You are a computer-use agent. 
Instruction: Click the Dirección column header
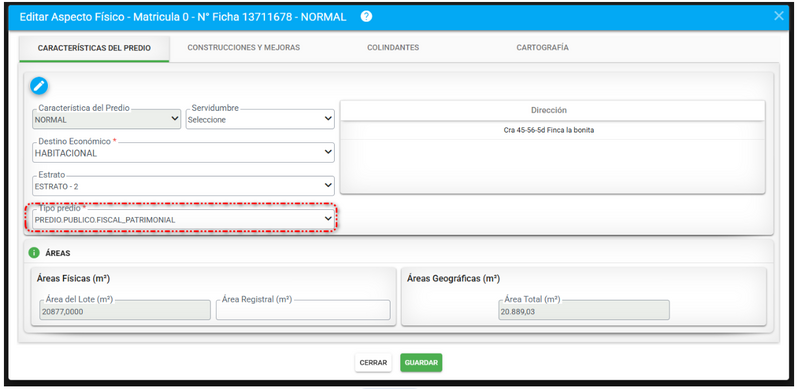553,110
